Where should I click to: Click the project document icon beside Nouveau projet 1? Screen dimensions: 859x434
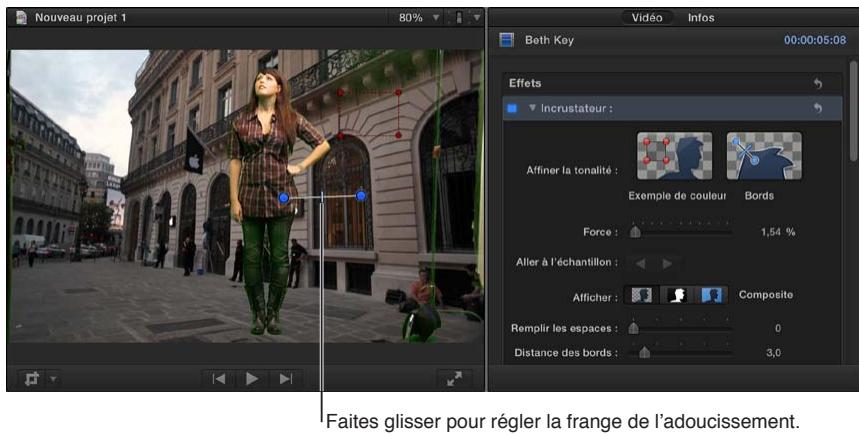21,18
